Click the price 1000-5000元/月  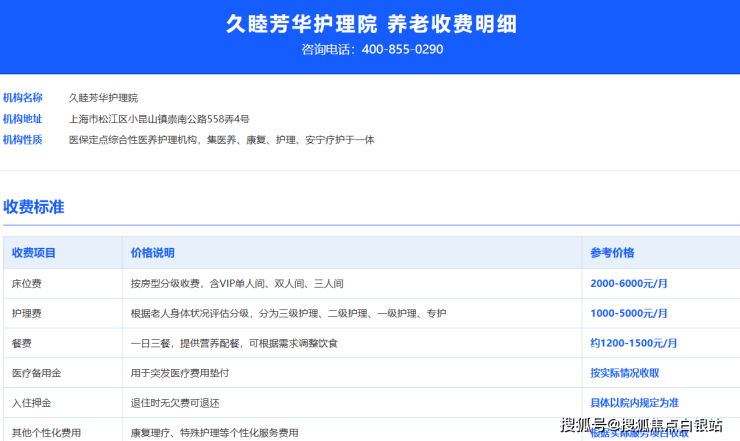pyautogui.click(x=629, y=314)
